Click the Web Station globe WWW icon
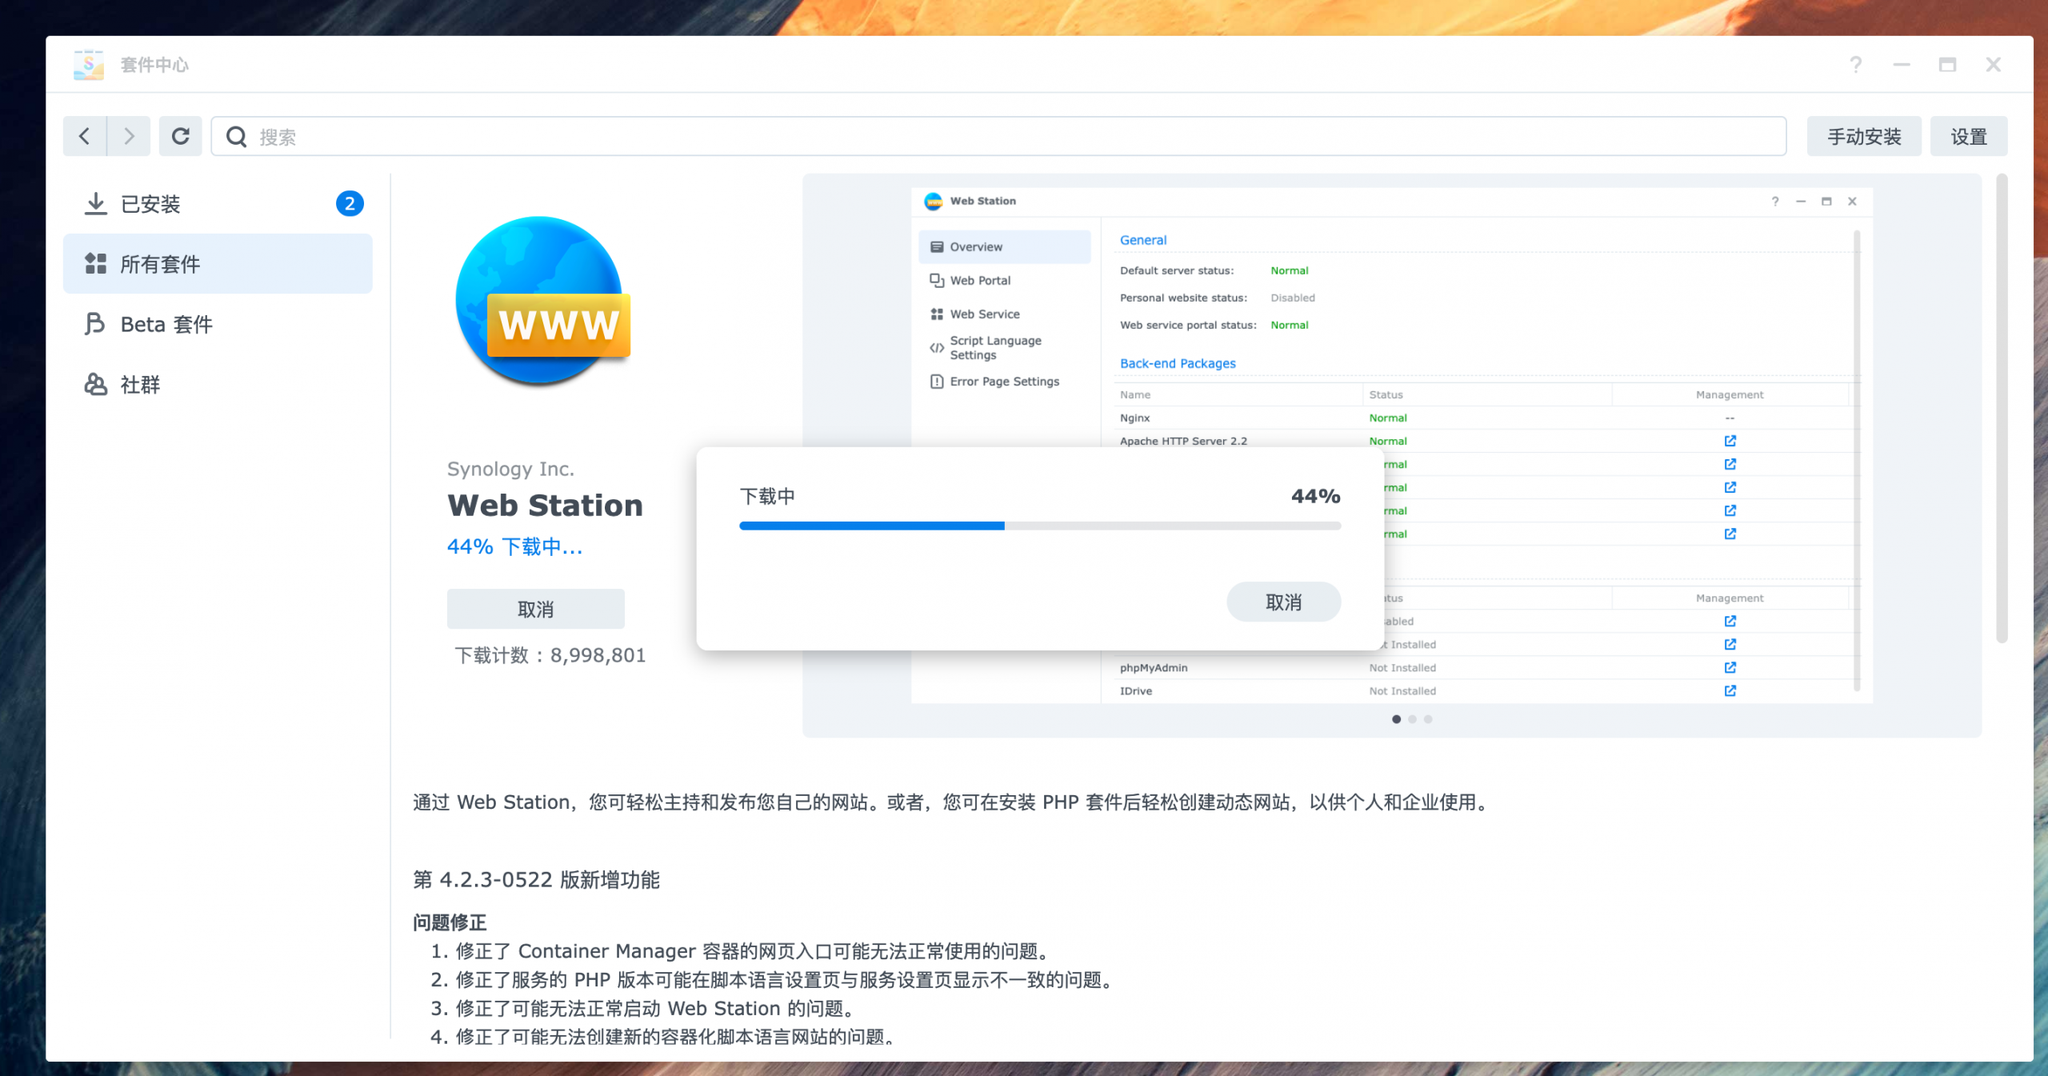2048x1076 pixels. point(543,301)
